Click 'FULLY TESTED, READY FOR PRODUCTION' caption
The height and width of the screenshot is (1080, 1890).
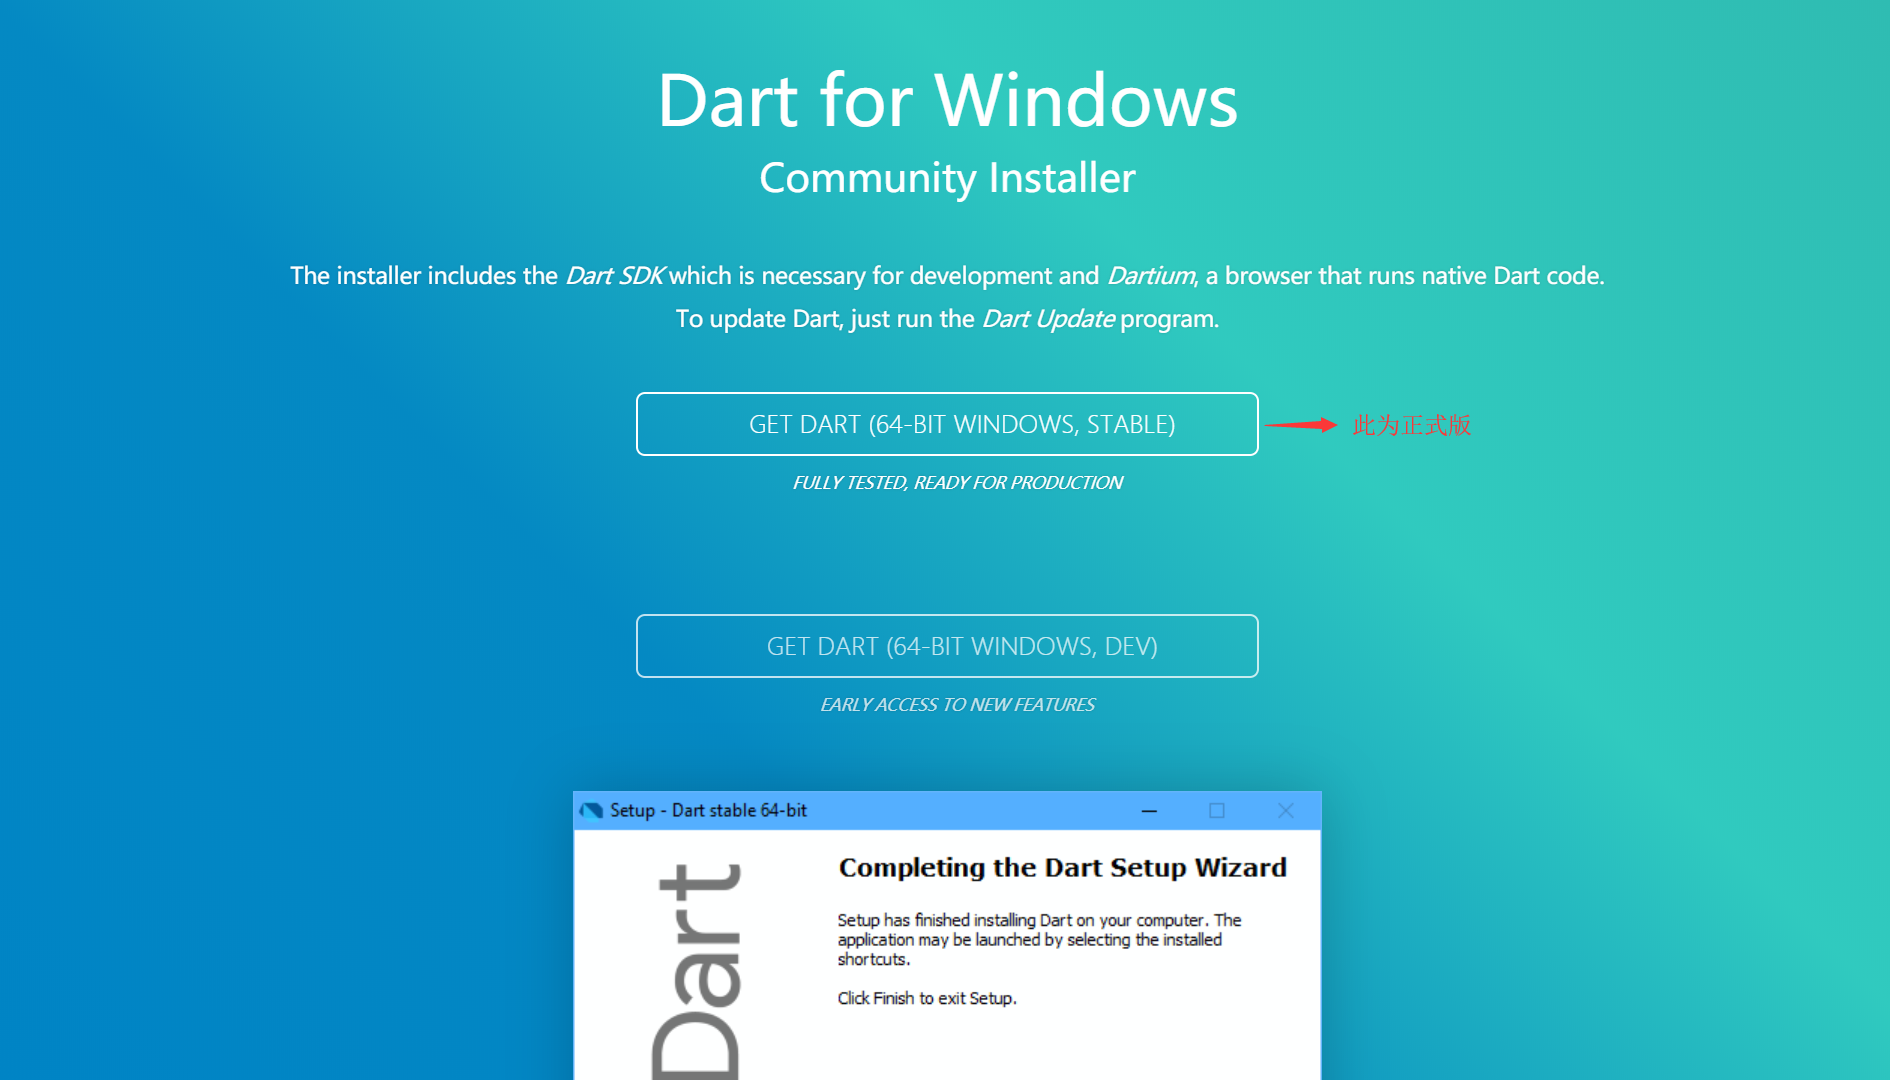tap(957, 482)
